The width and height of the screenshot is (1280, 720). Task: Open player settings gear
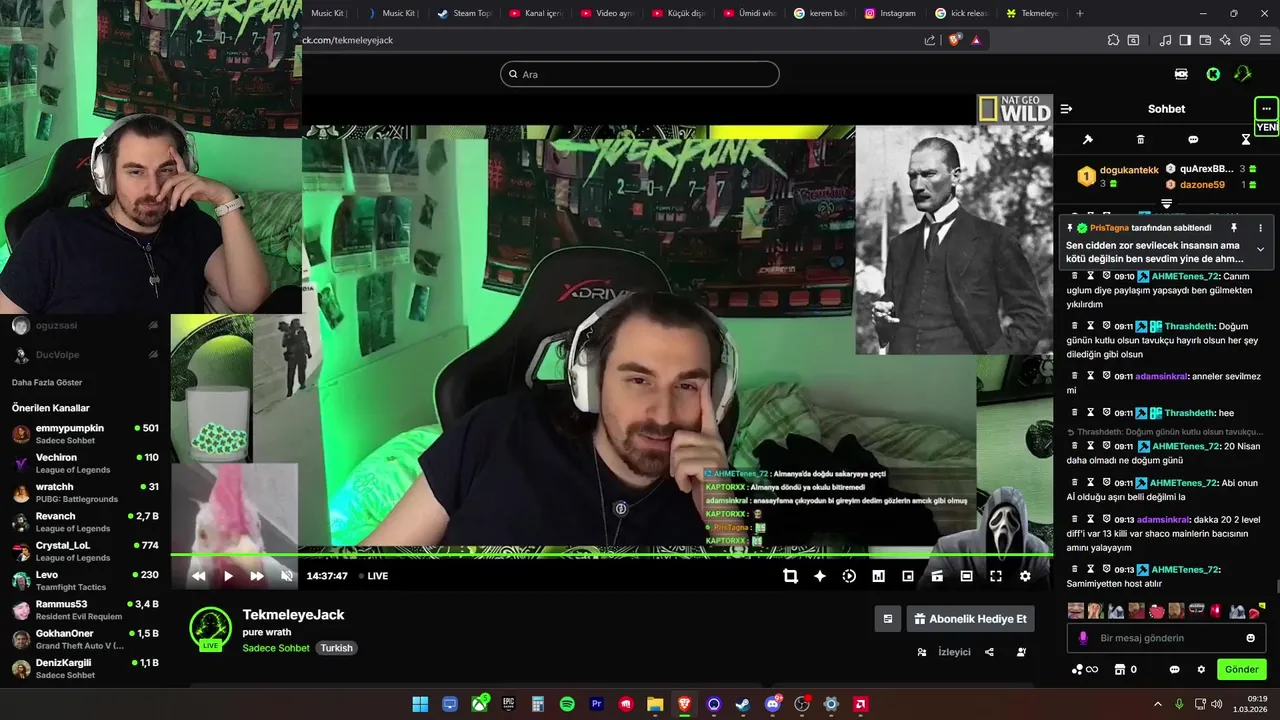tap(1025, 576)
